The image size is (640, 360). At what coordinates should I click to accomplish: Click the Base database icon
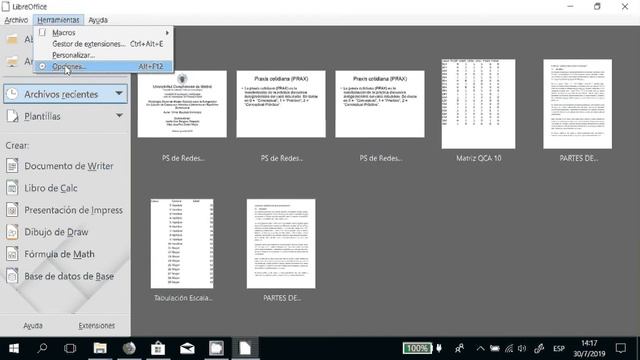[x=12, y=276]
